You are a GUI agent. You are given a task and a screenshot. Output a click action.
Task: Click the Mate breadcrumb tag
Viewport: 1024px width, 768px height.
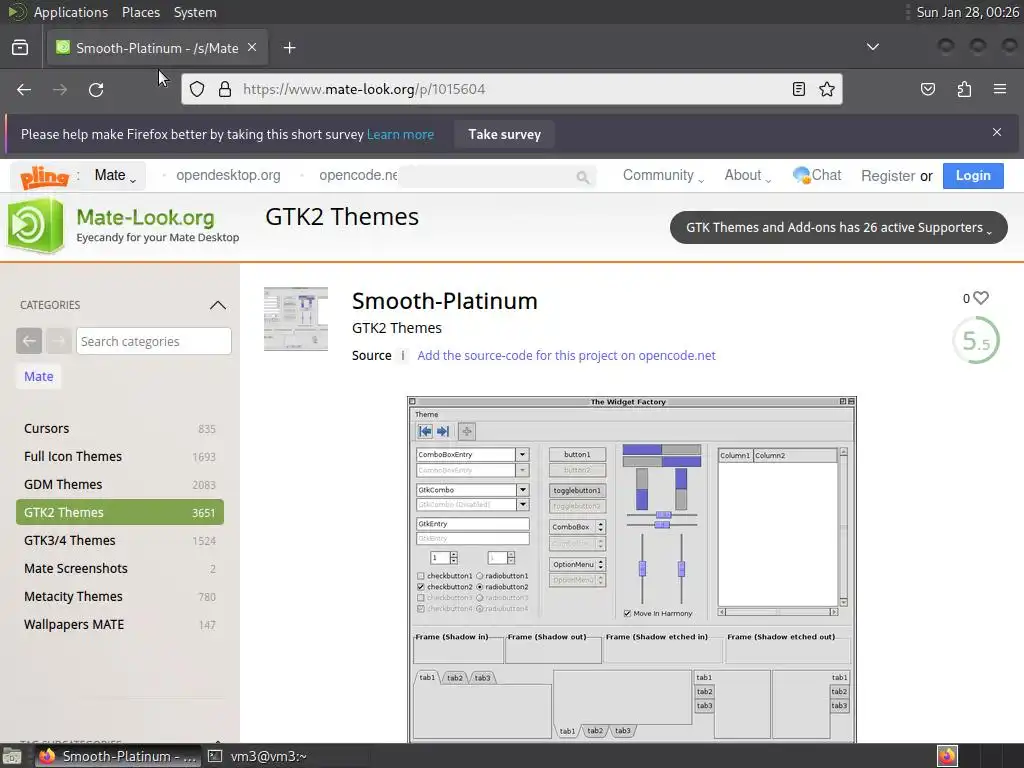39,376
